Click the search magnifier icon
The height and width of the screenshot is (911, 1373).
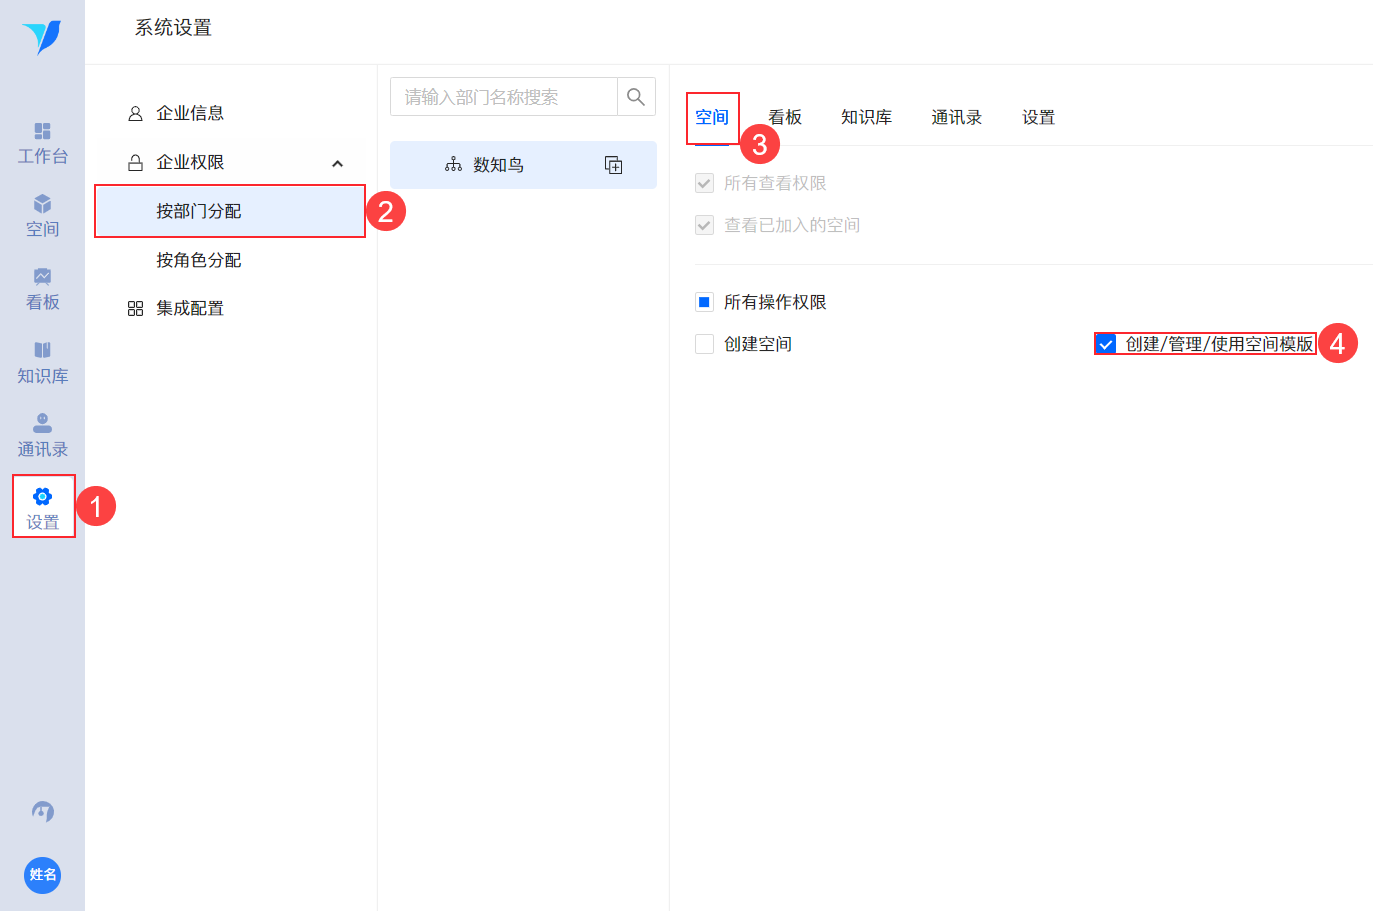pyautogui.click(x=635, y=96)
